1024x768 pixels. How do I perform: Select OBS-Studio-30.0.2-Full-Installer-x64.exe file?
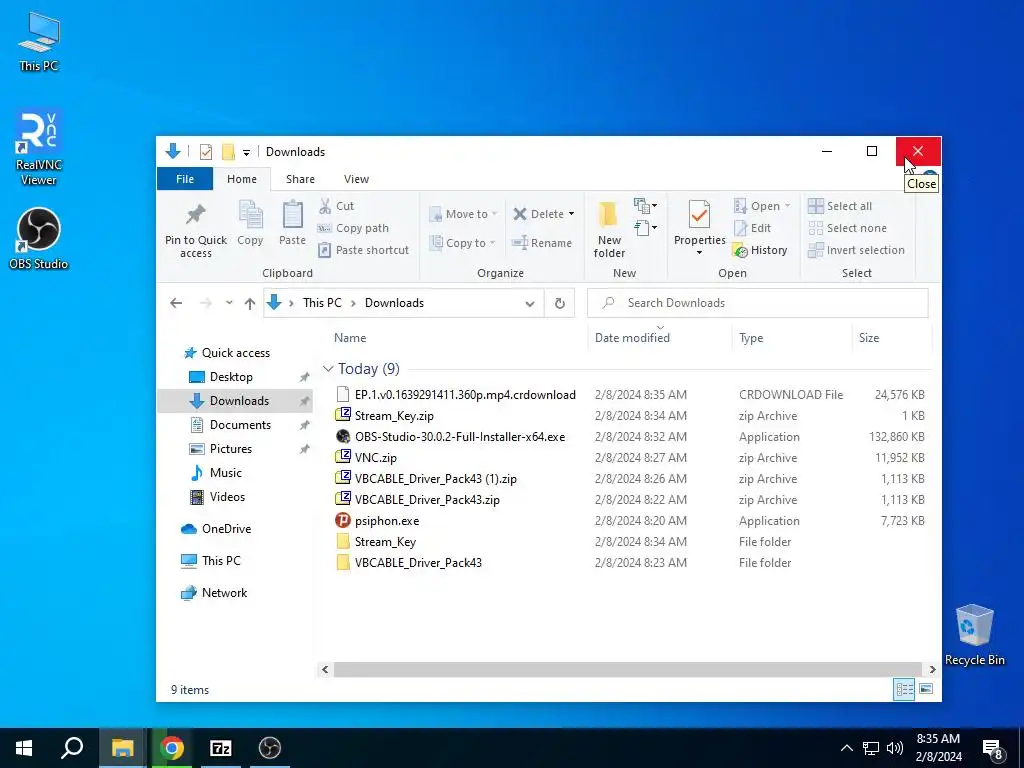[460, 437]
